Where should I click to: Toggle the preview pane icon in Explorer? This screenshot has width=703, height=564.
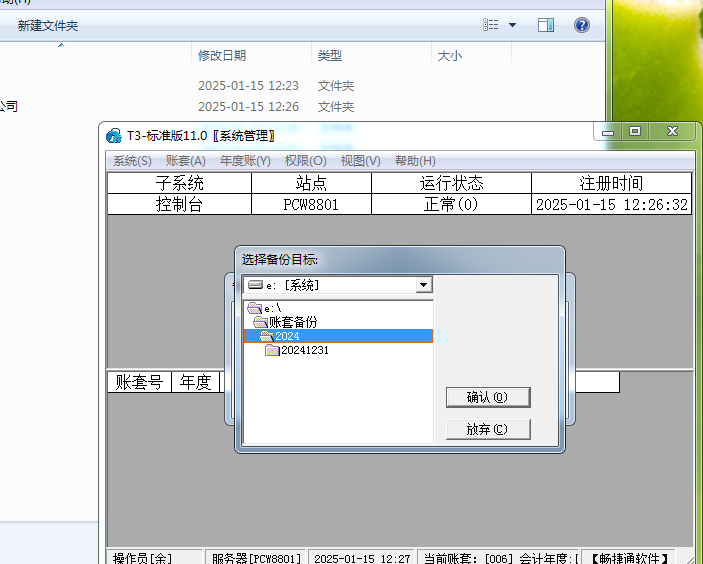(546, 25)
